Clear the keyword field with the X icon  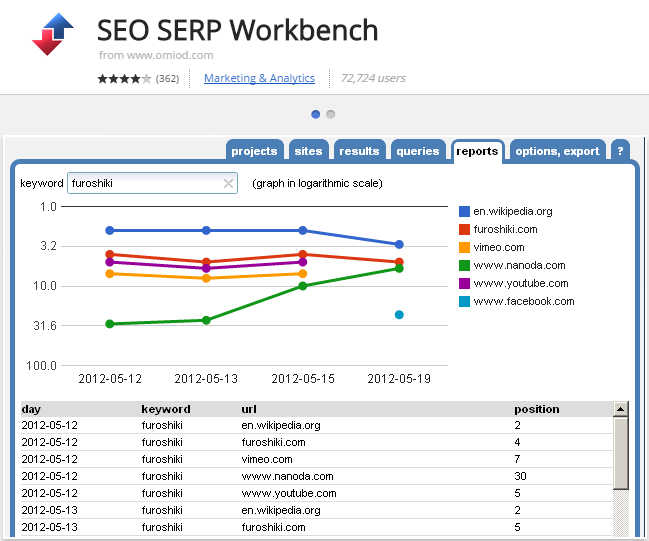pos(228,183)
